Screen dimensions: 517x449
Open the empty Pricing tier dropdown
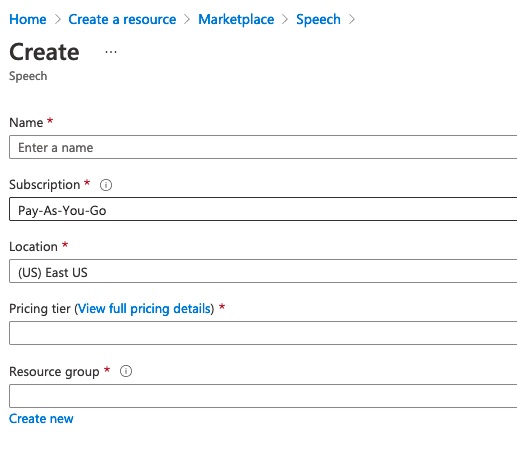(x=263, y=333)
